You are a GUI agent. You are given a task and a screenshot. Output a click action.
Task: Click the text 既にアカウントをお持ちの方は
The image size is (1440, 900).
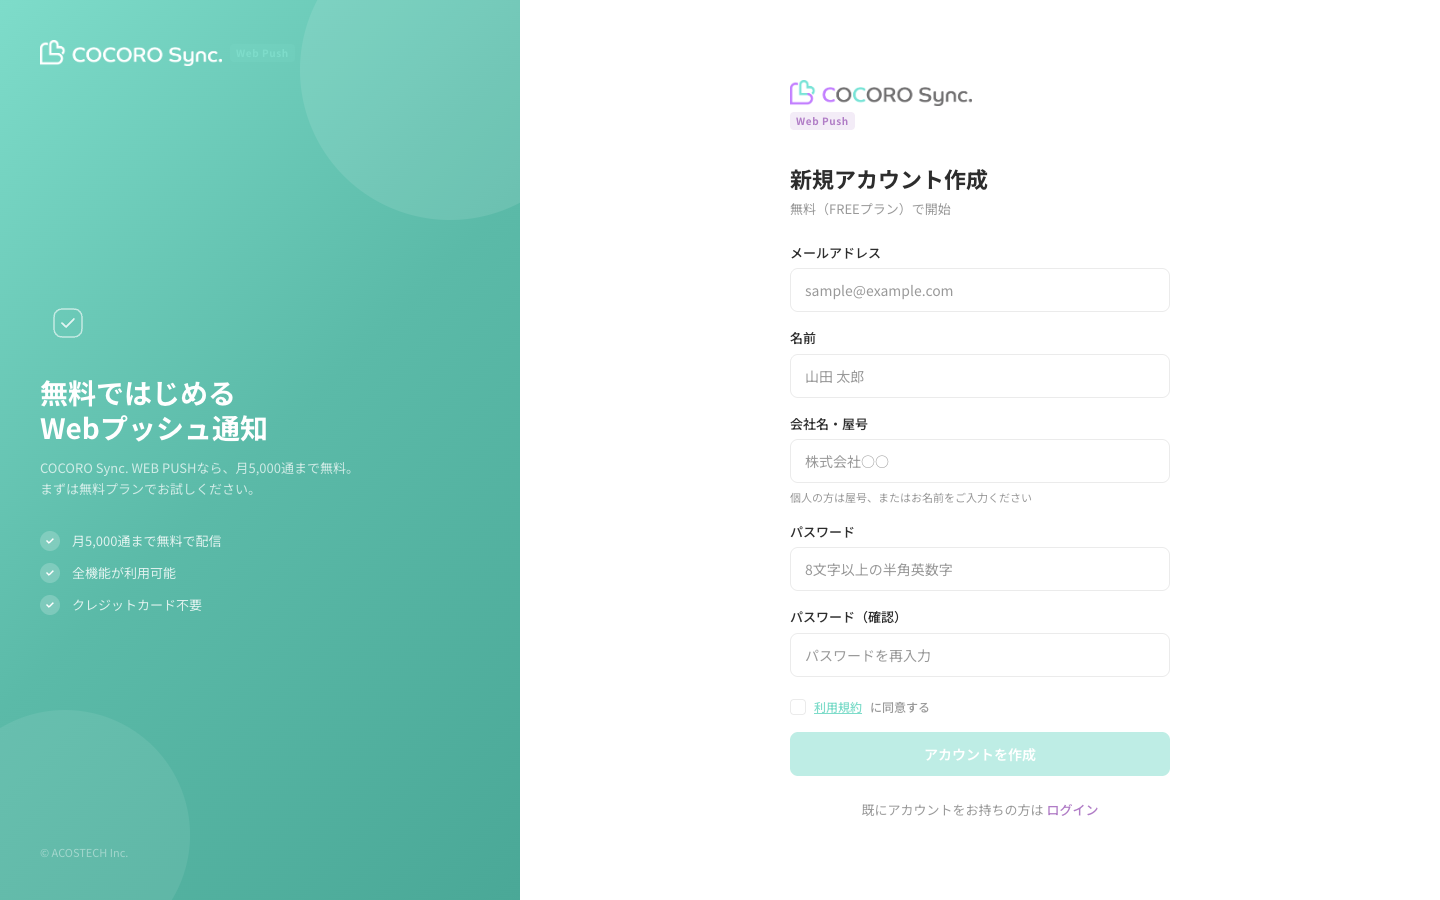(x=952, y=810)
